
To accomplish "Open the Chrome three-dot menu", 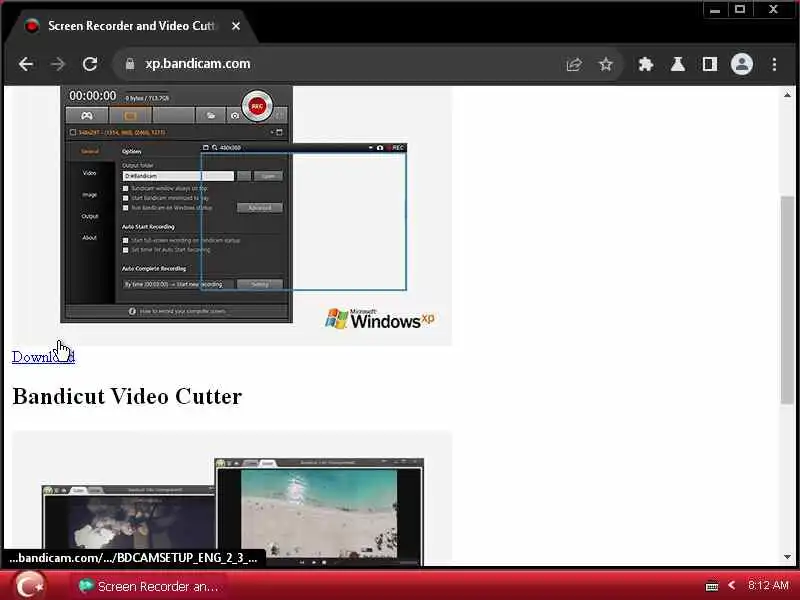I will [774, 64].
